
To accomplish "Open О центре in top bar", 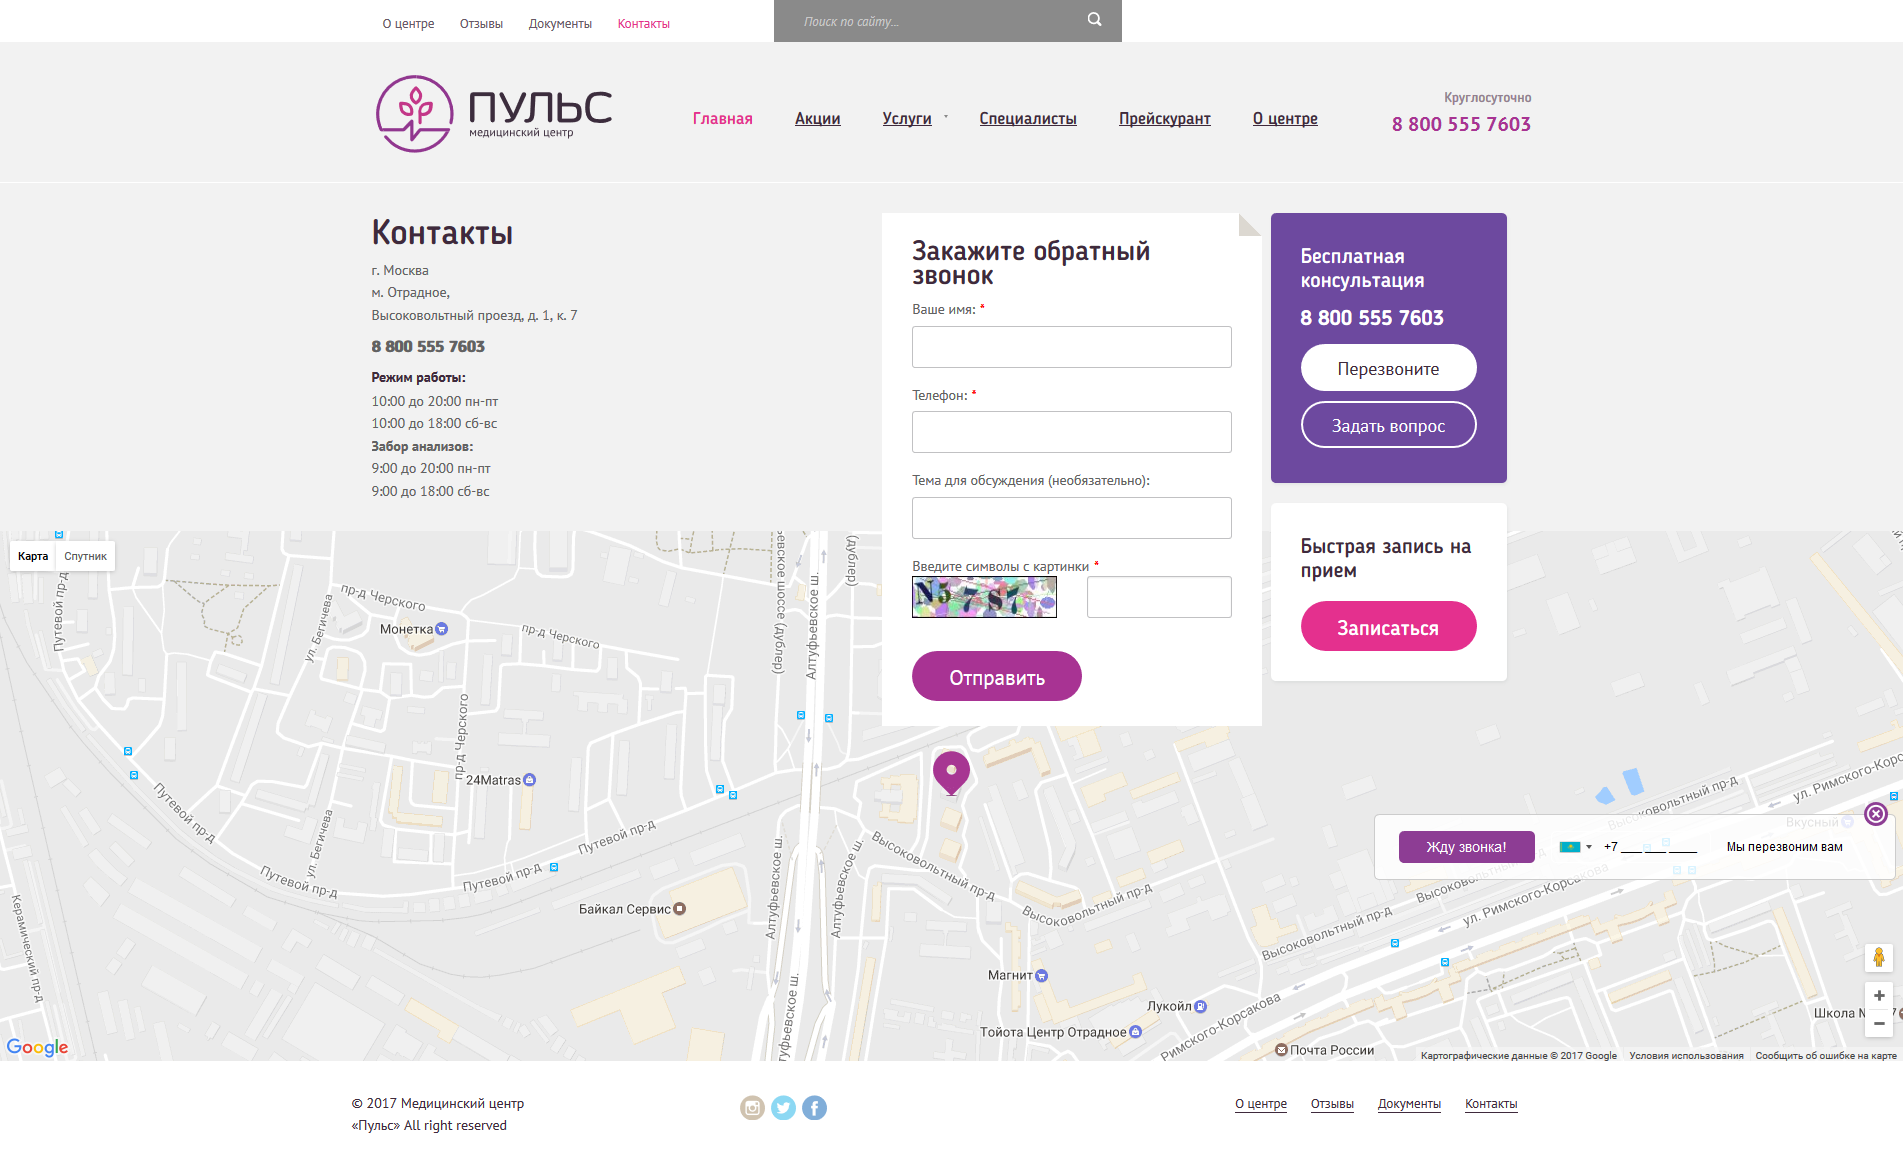I will click(408, 23).
